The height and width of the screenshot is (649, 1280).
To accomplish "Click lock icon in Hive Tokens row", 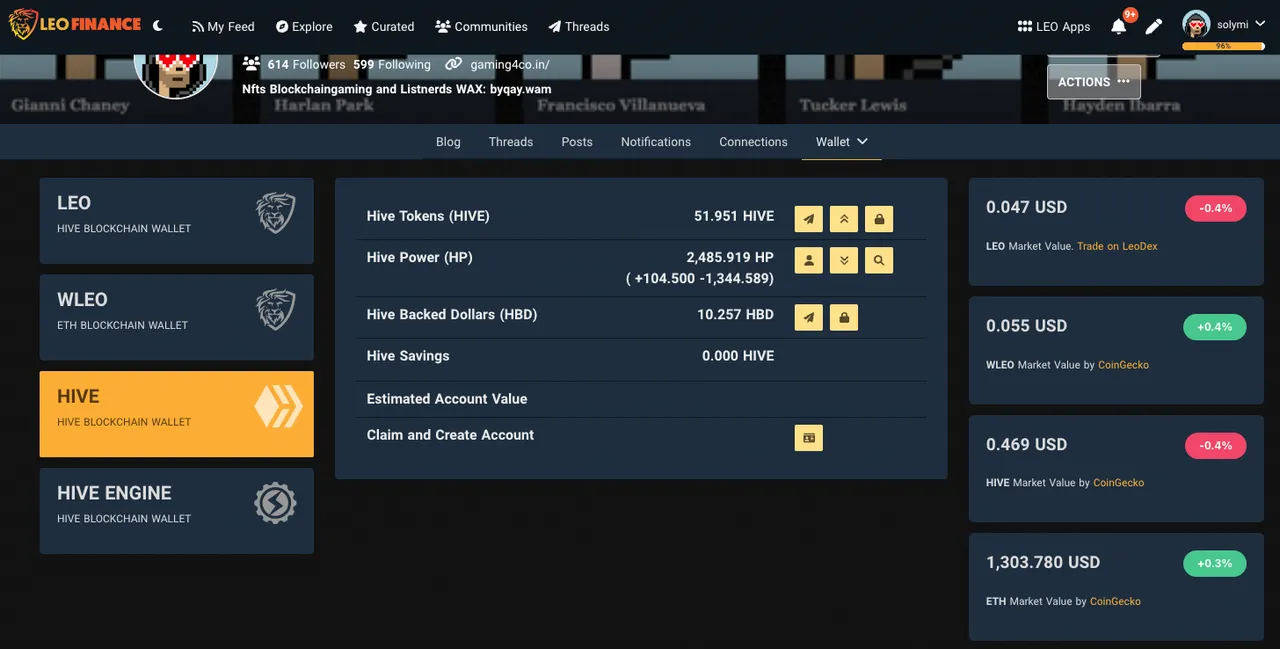I will (879, 218).
